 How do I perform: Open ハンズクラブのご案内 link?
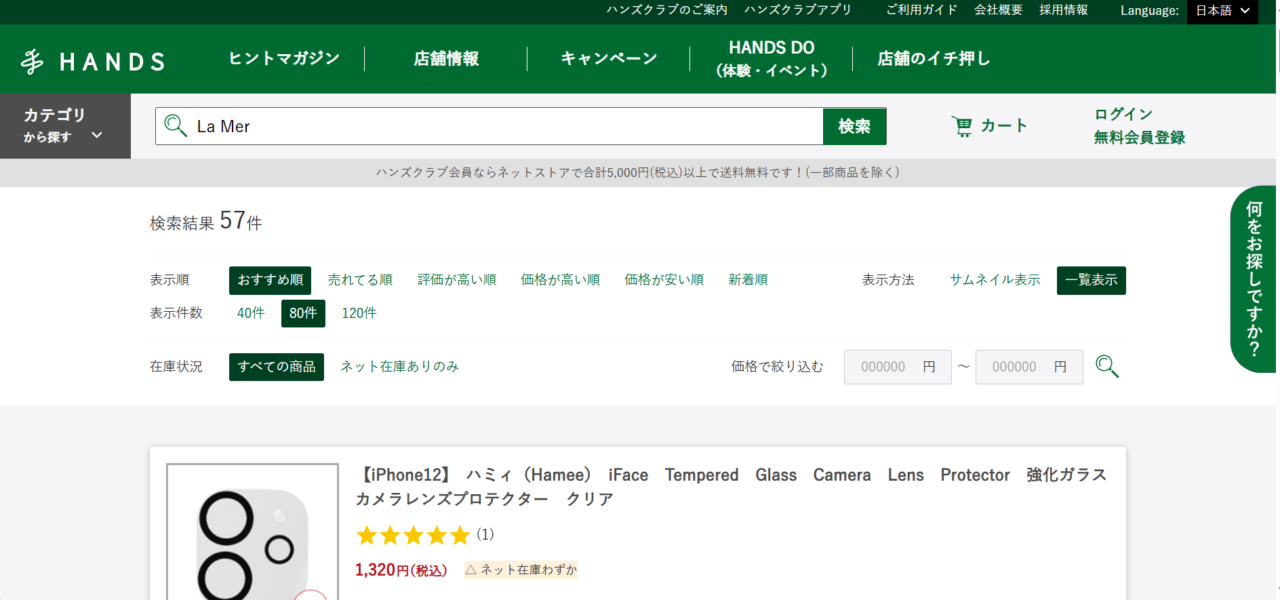pos(667,10)
